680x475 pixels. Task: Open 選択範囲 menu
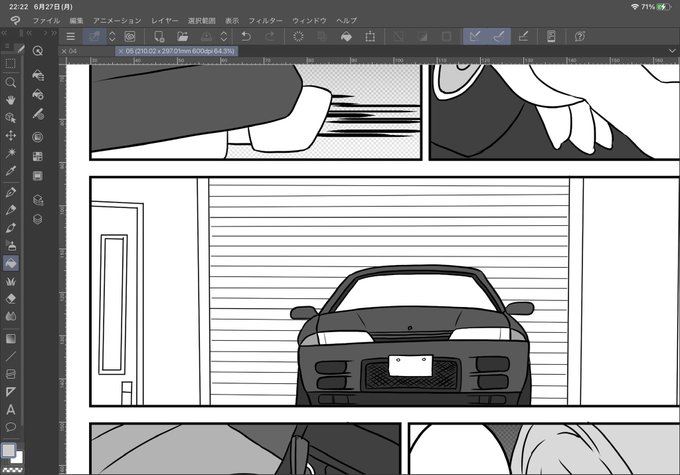[202, 20]
